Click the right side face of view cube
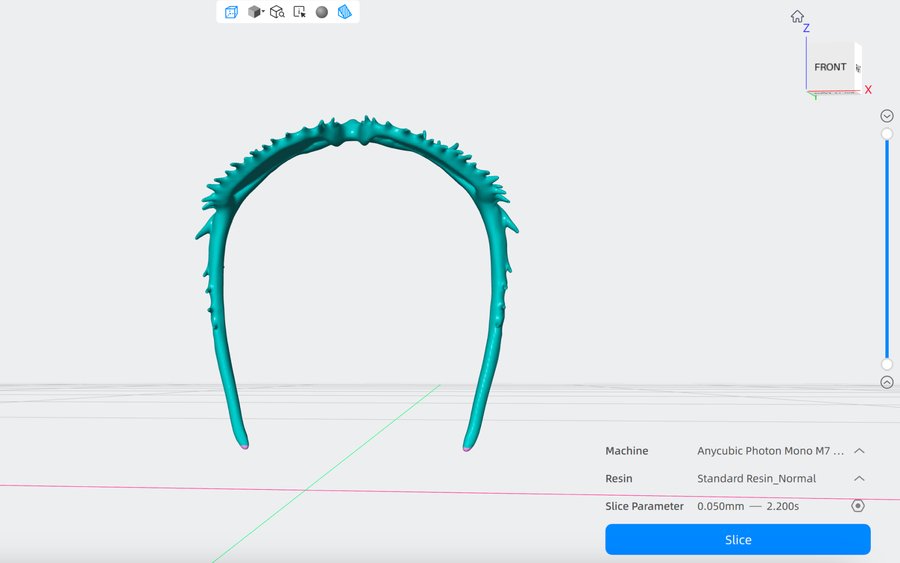 857,67
